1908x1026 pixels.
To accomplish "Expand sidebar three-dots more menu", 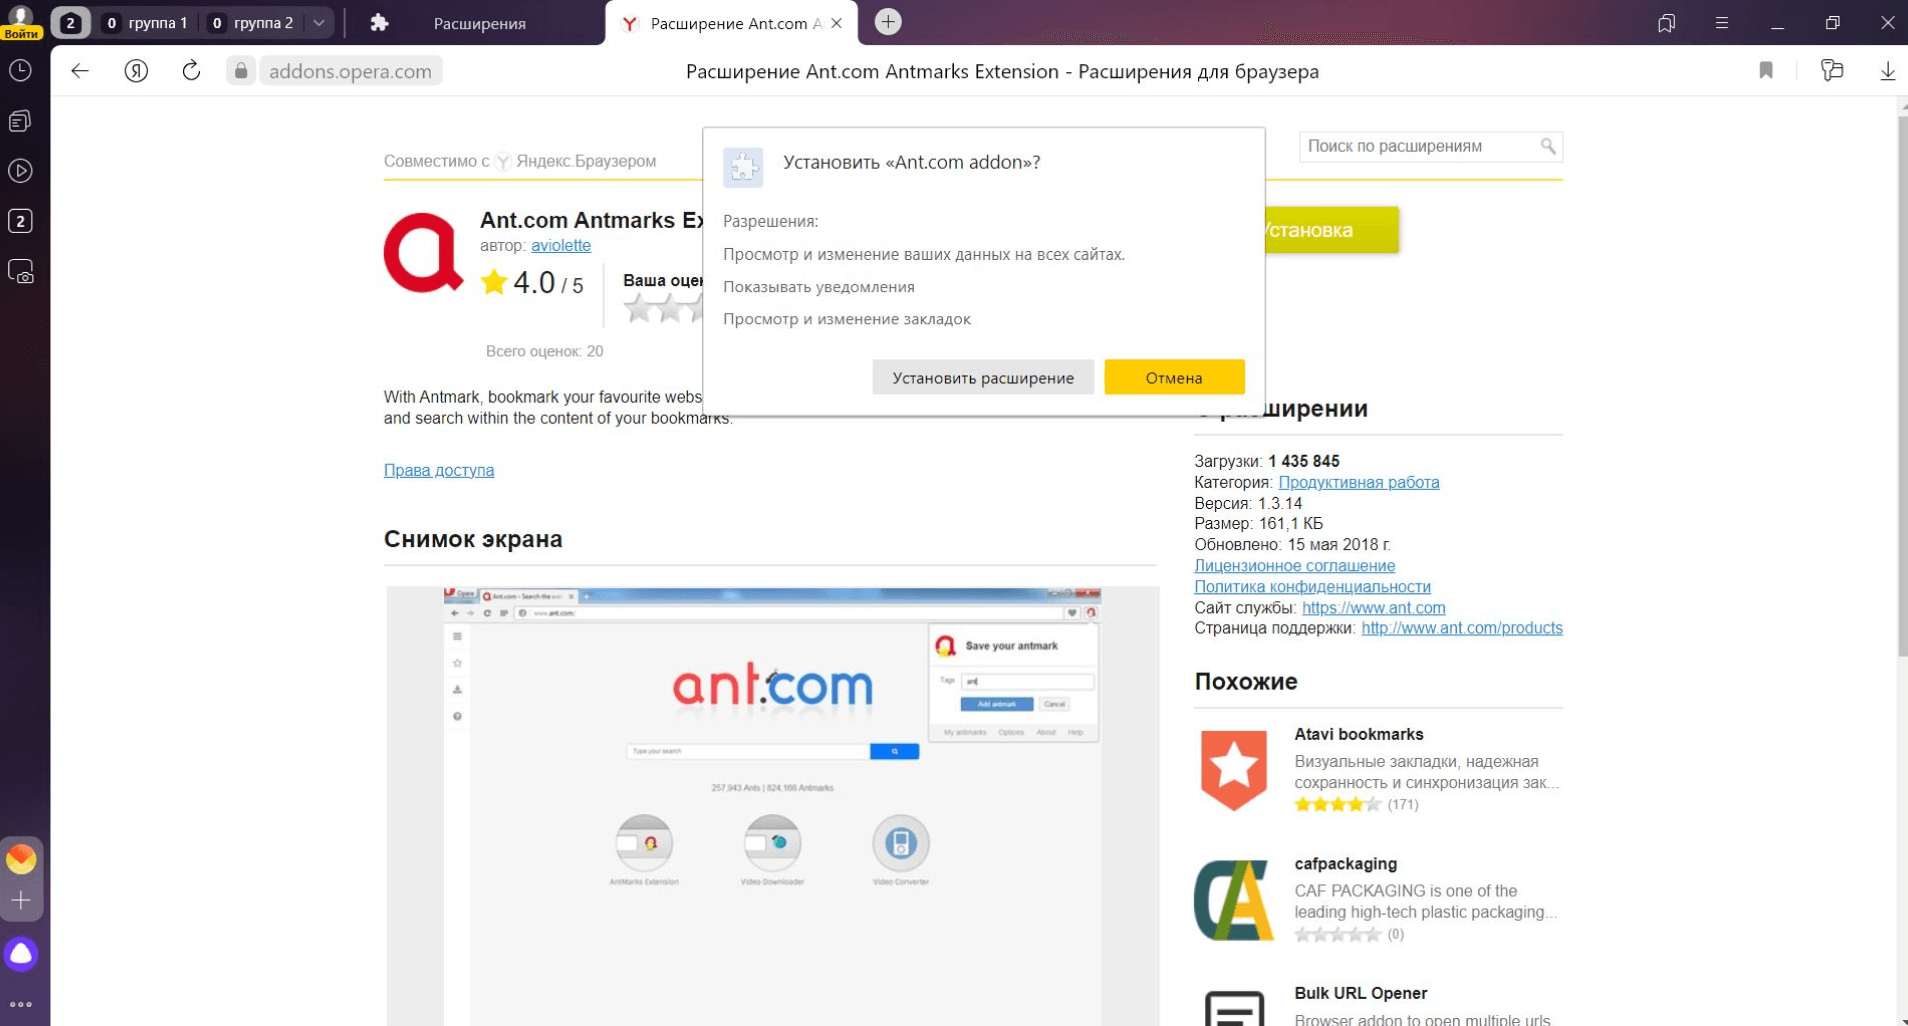I will pos(21,1004).
